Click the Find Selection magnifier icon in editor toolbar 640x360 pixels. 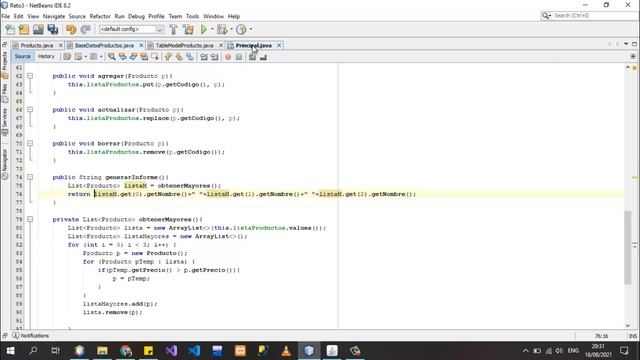pyautogui.click(x=111, y=57)
